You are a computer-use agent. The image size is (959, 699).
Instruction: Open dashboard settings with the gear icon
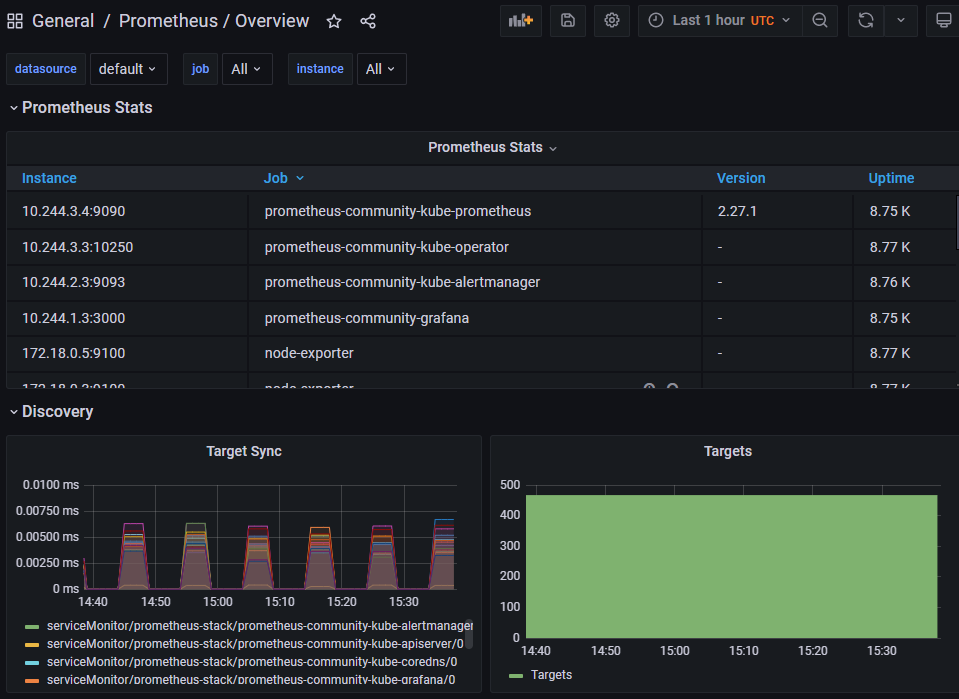[611, 20]
